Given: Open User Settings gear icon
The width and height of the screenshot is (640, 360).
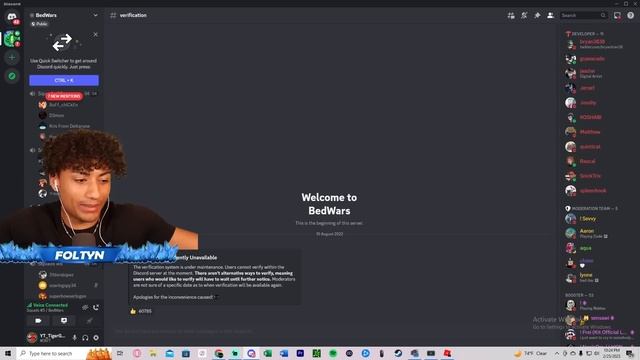Looking at the screenshot, I should pos(96,338).
